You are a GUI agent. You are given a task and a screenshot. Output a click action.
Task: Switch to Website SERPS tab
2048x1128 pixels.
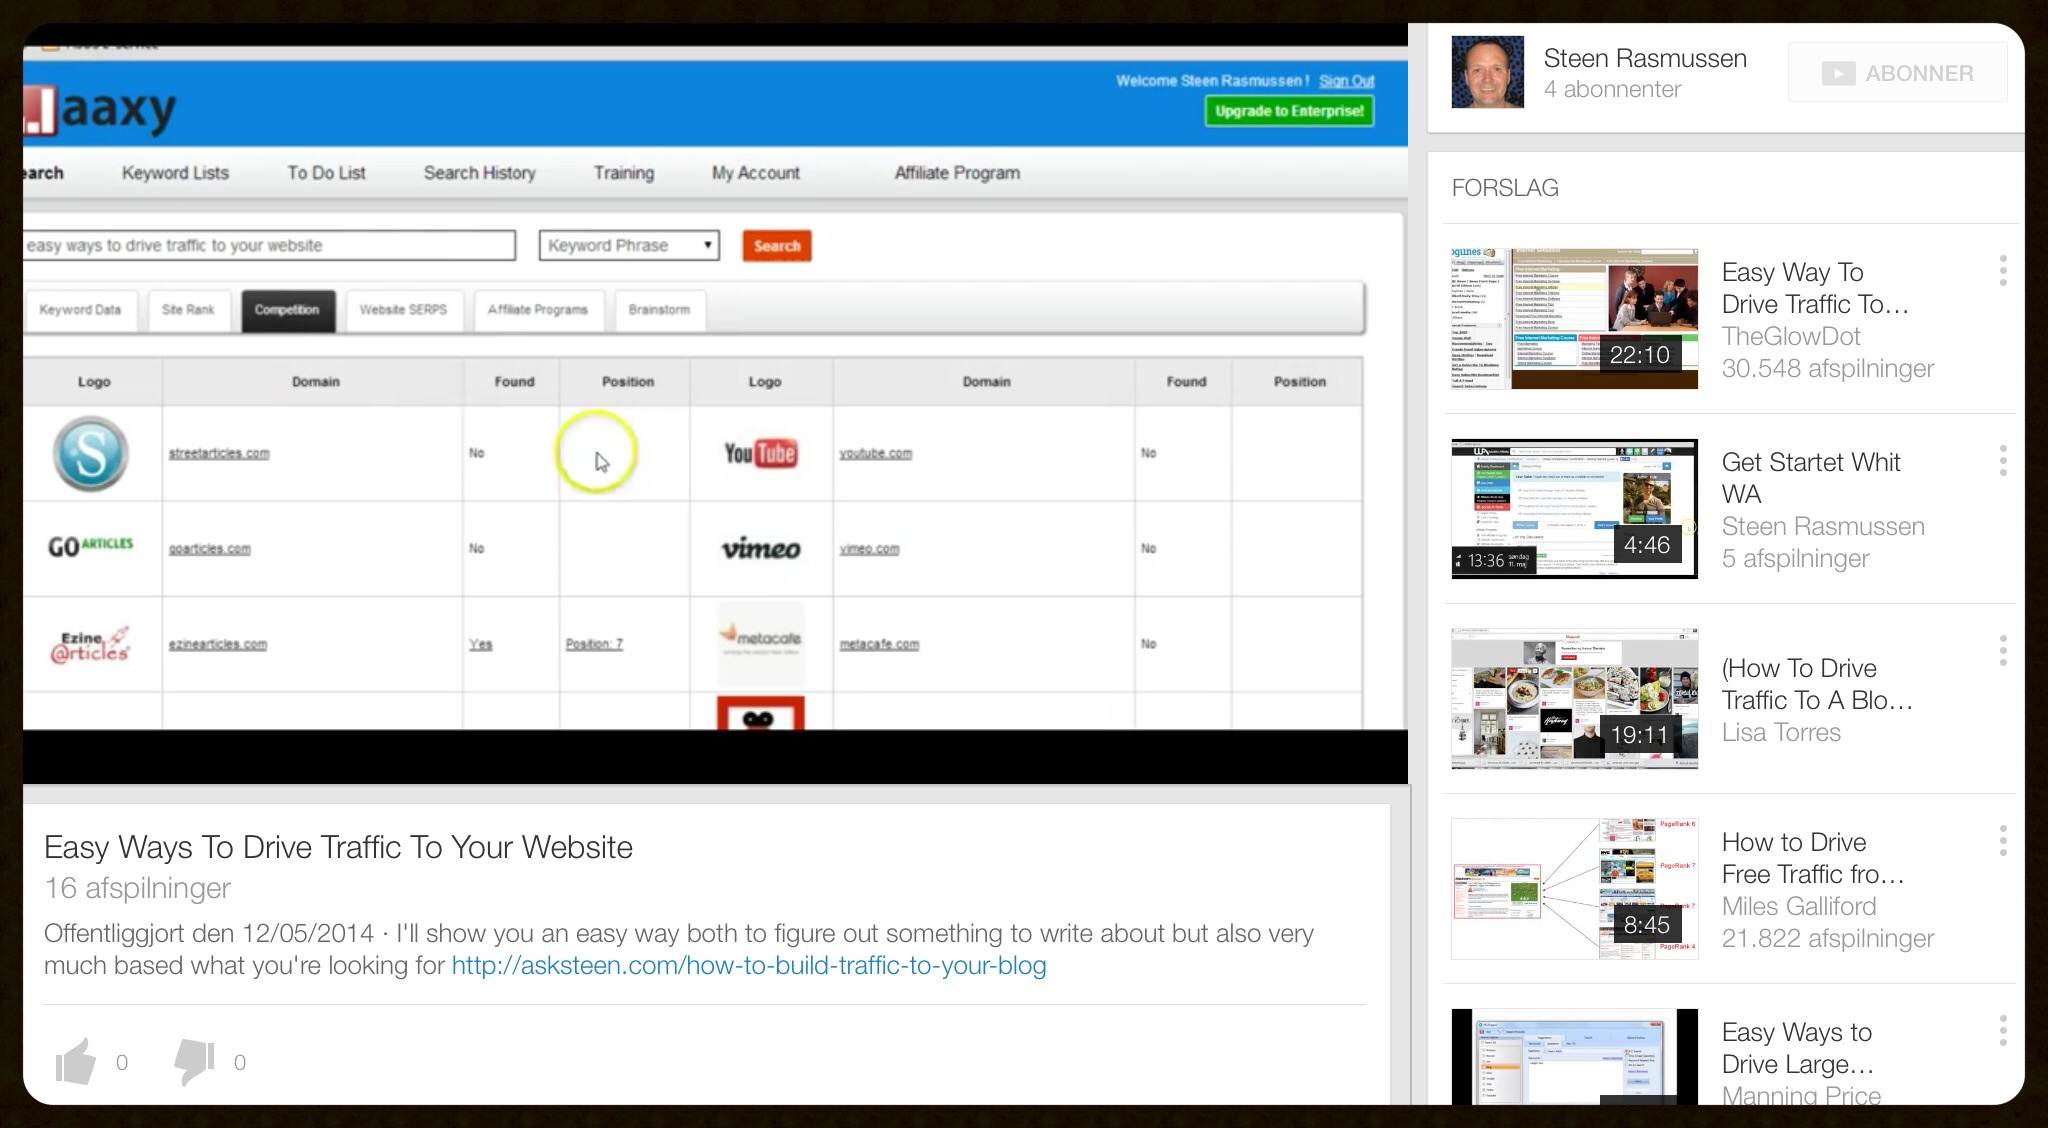[x=403, y=310]
